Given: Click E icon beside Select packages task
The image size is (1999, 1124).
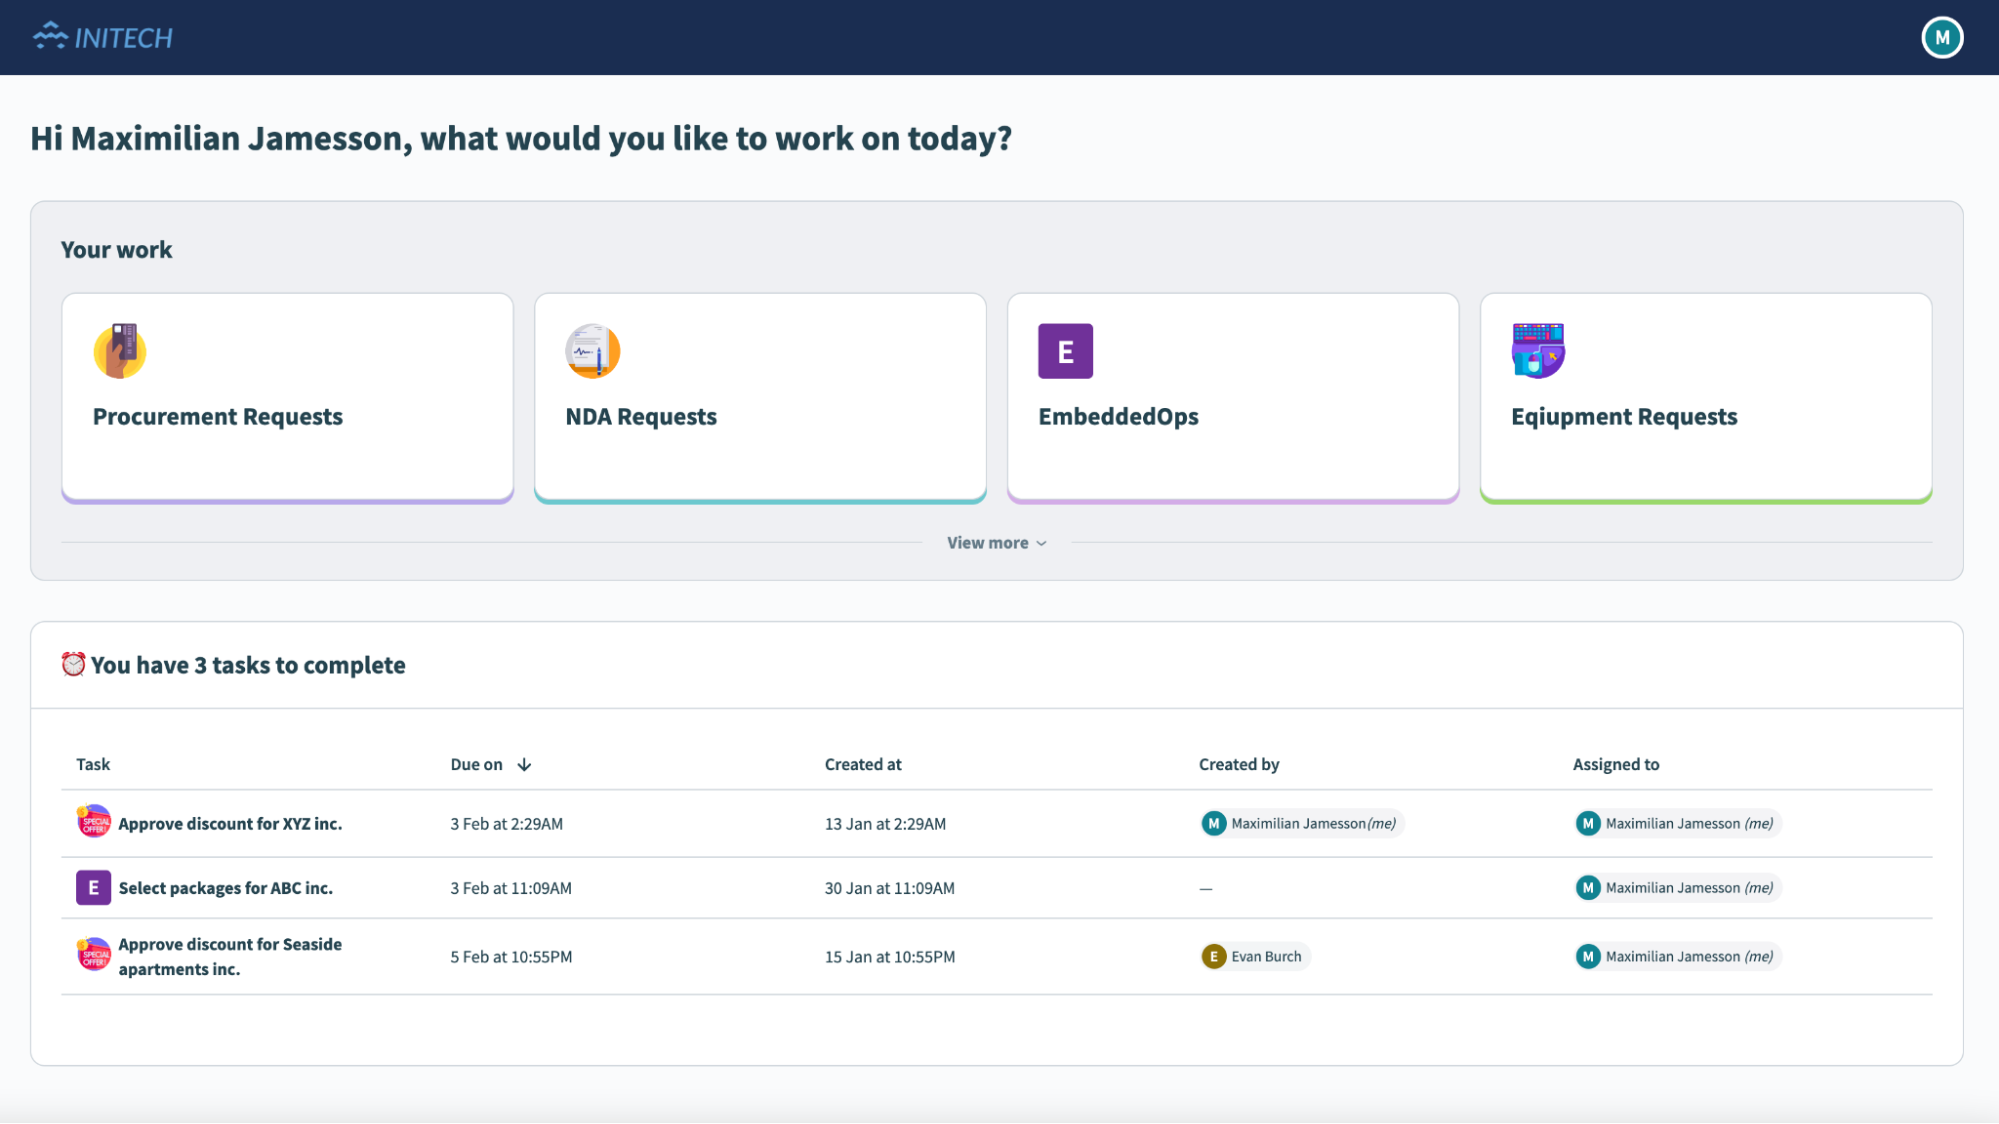Looking at the screenshot, I should (x=94, y=887).
